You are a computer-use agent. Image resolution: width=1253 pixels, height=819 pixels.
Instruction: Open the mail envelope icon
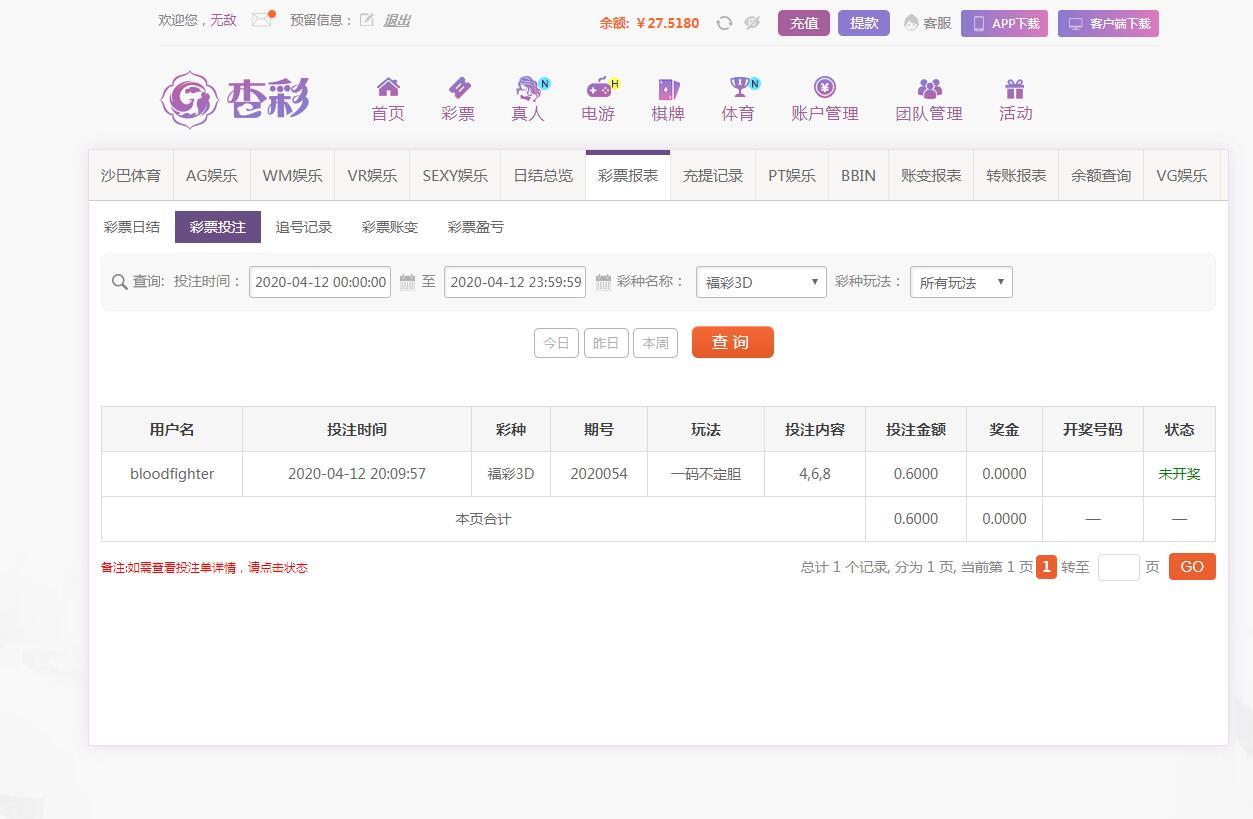click(262, 20)
